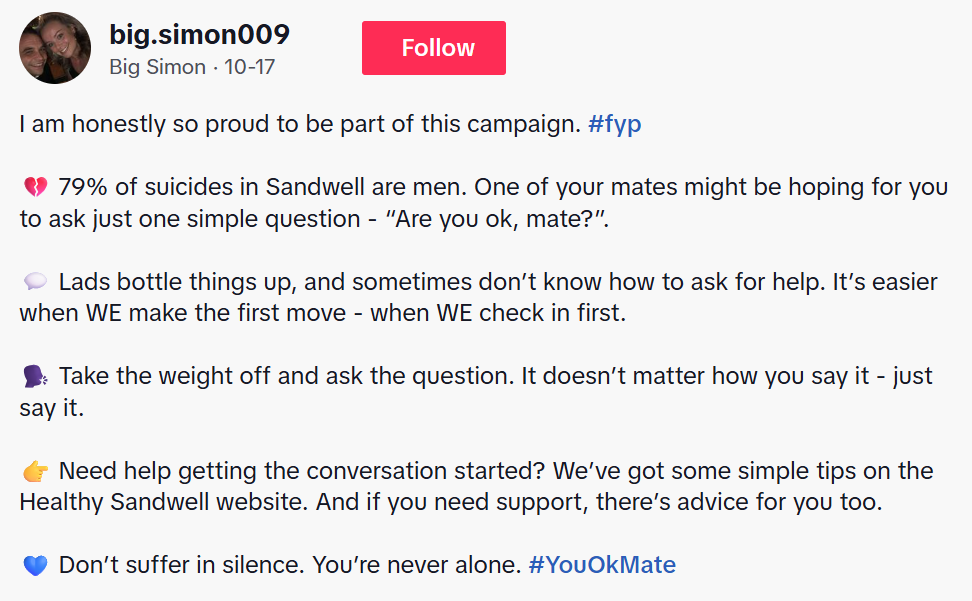Open big.simon009's profile avatar

56,48
